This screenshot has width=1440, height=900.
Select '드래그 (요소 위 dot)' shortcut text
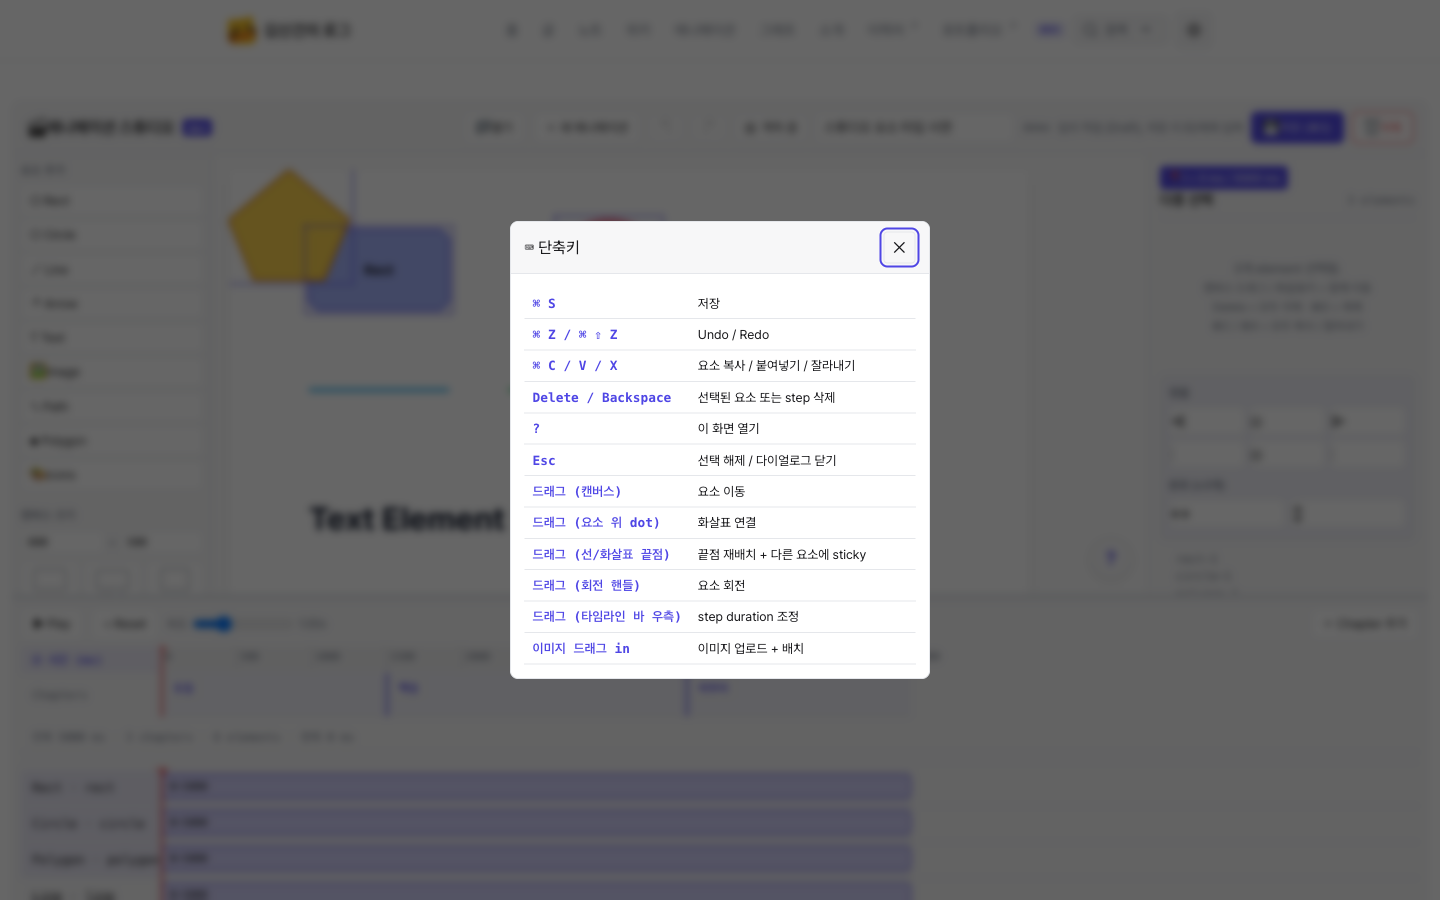tap(596, 523)
